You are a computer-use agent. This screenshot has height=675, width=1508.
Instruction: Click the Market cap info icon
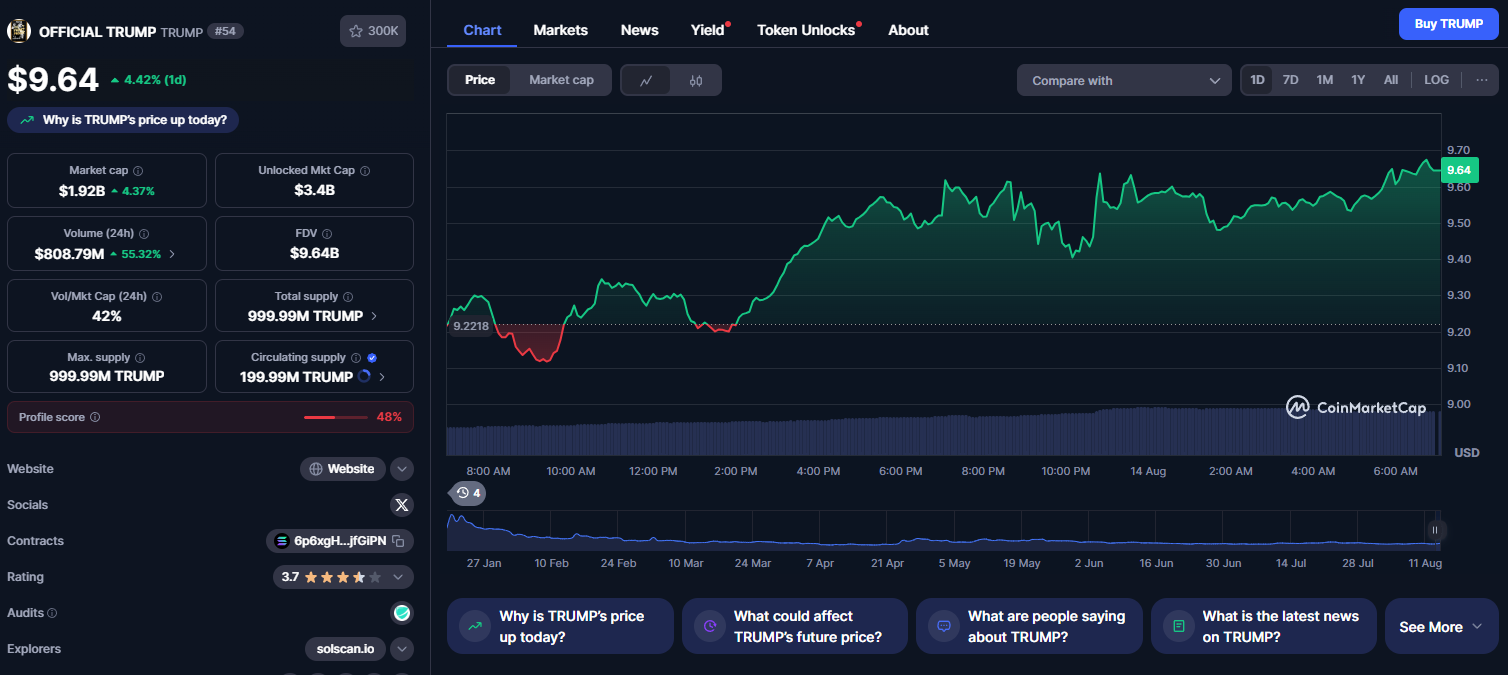tap(138, 171)
